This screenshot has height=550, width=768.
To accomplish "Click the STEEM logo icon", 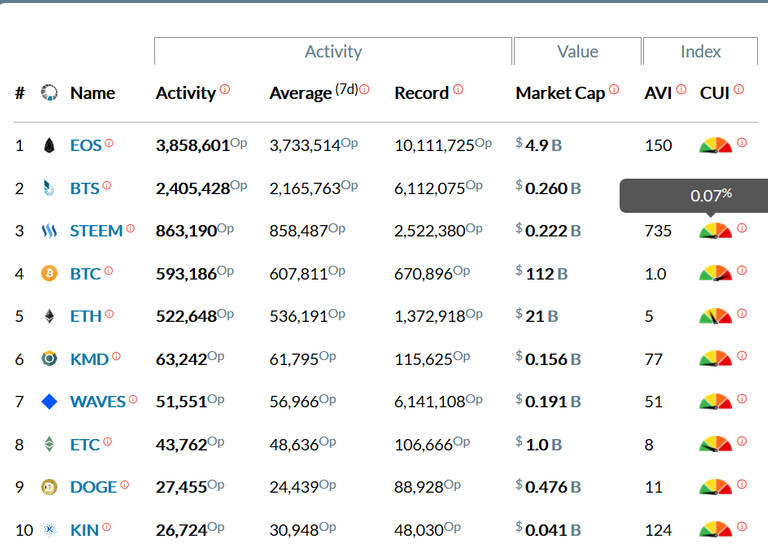I will (x=49, y=231).
